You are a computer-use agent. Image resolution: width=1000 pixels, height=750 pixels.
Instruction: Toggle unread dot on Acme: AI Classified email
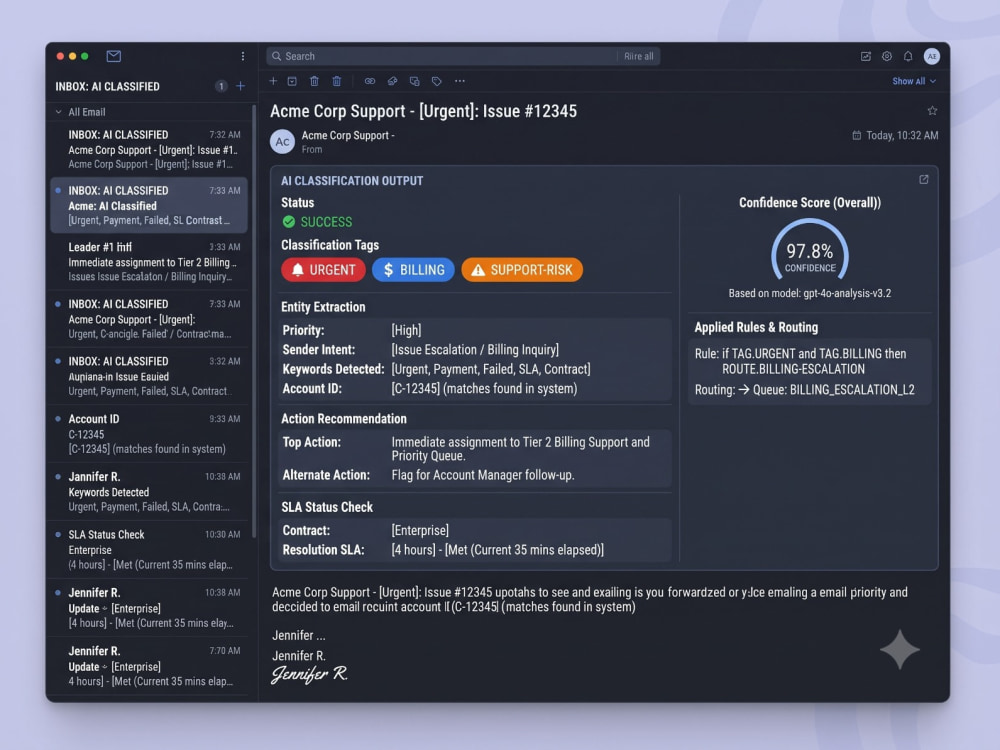tap(58, 191)
